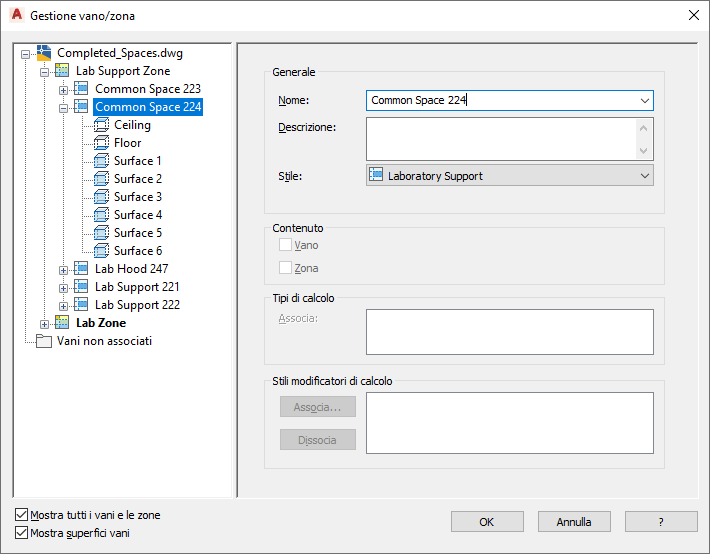Screen dimensions: 710x554
Task: Toggle Mostra tutti i vani e le zone
Action: coord(21,515)
